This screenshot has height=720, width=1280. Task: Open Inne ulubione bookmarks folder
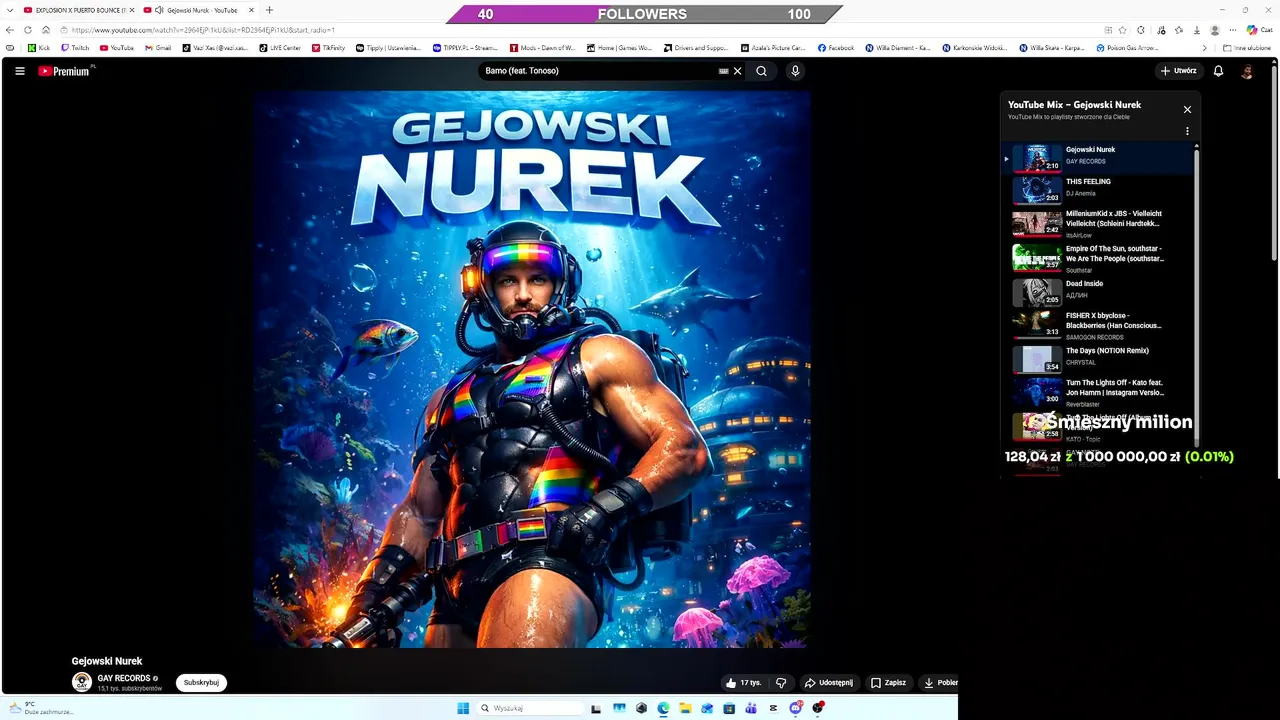point(1247,47)
